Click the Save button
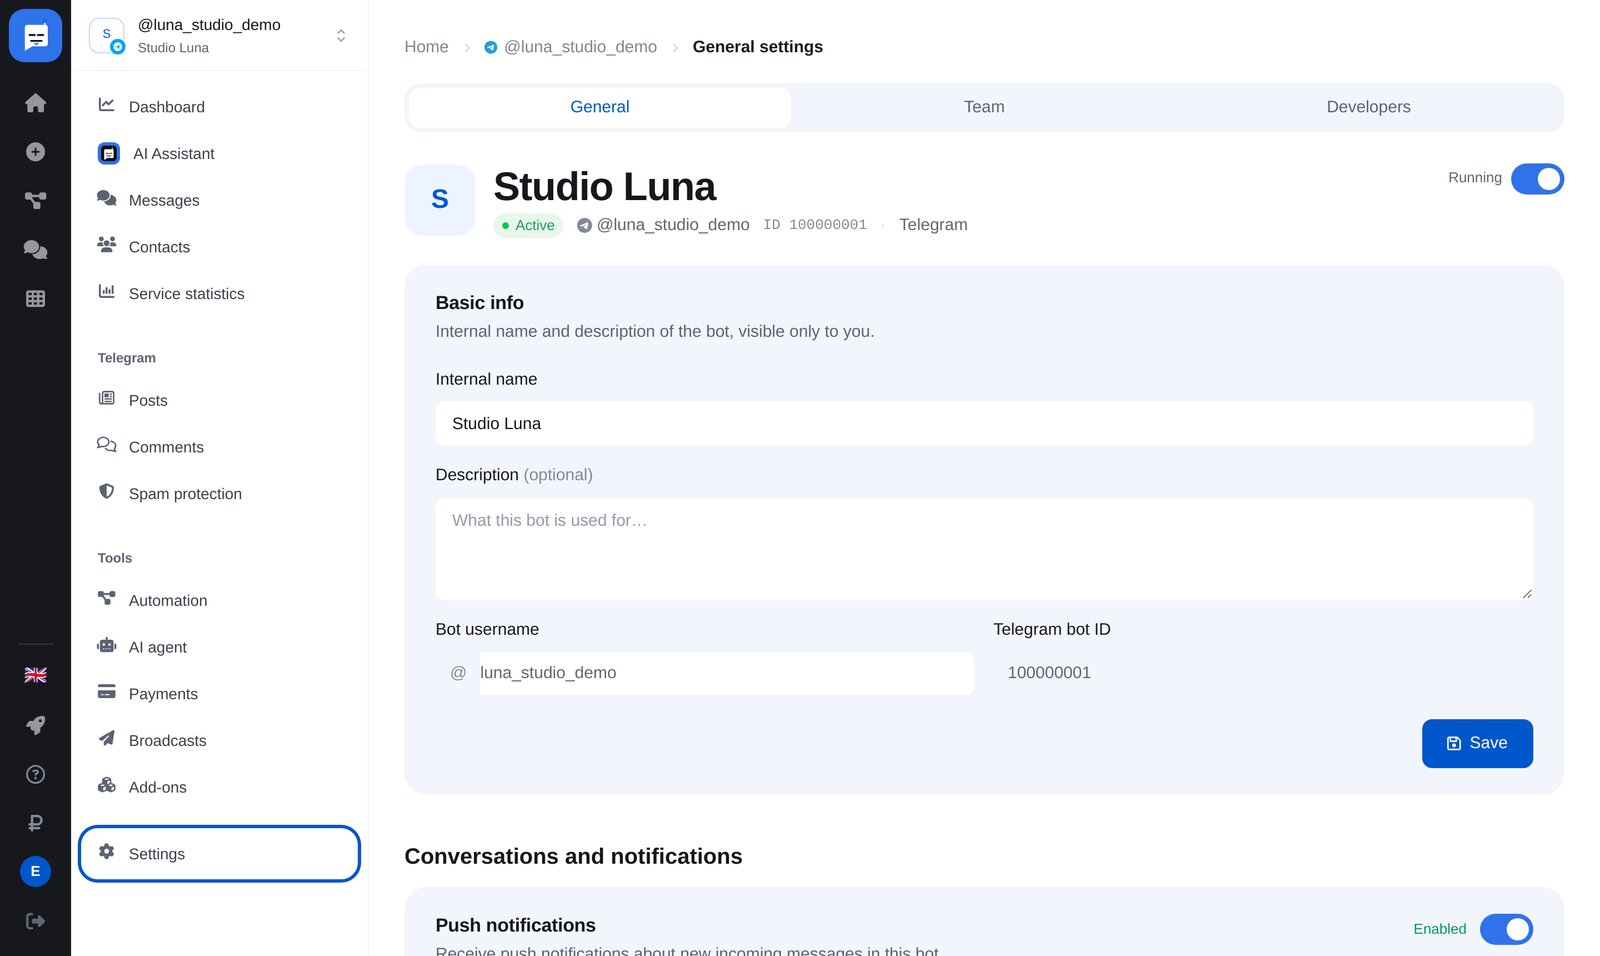This screenshot has height=956, width=1600. (x=1477, y=743)
